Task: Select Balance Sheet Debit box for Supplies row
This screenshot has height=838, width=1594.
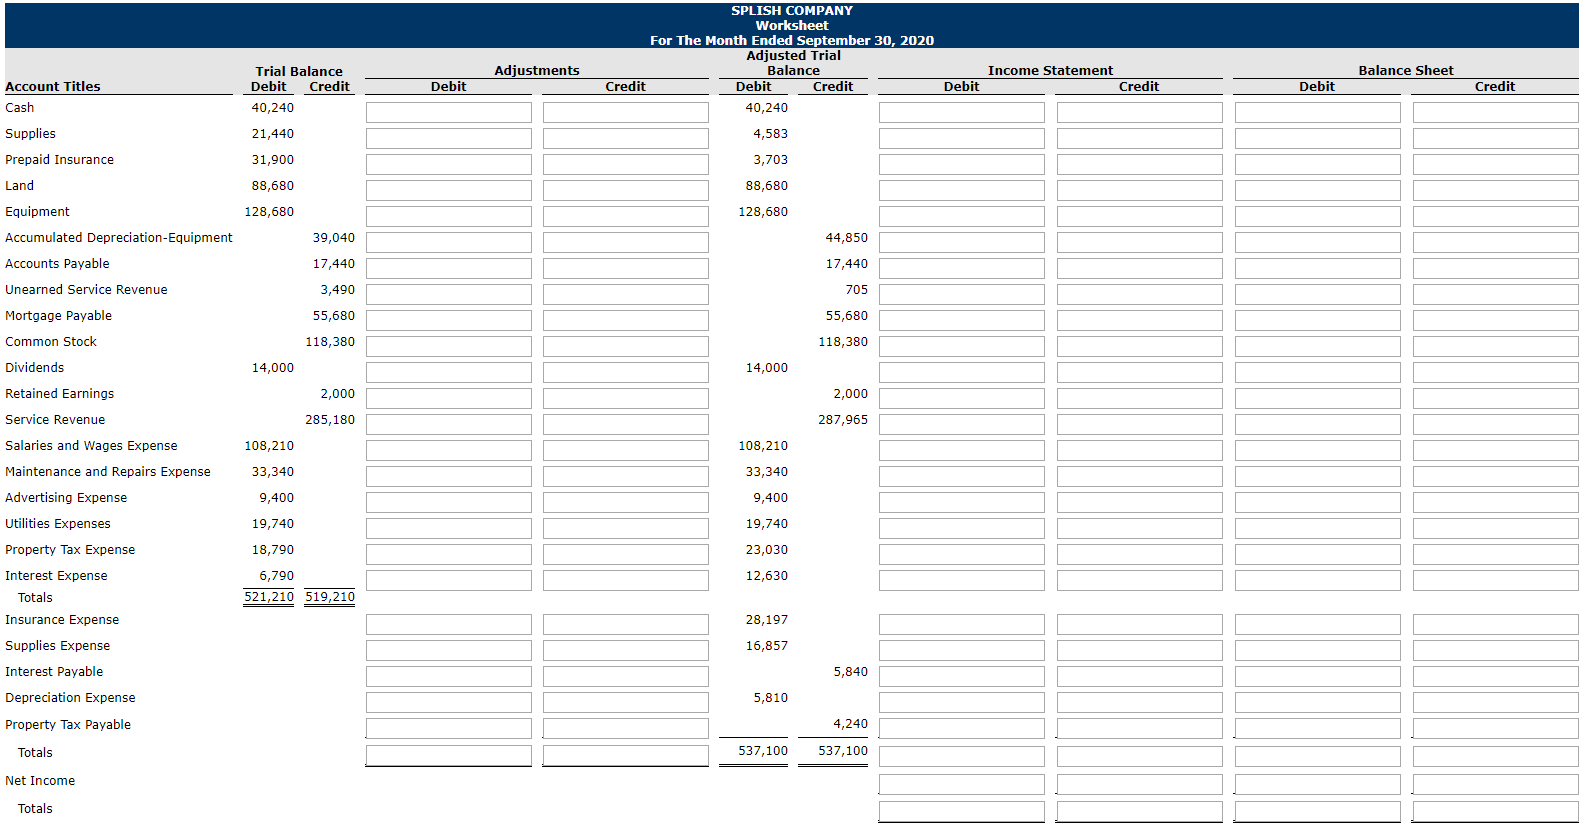Action: click(x=1318, y=138)
